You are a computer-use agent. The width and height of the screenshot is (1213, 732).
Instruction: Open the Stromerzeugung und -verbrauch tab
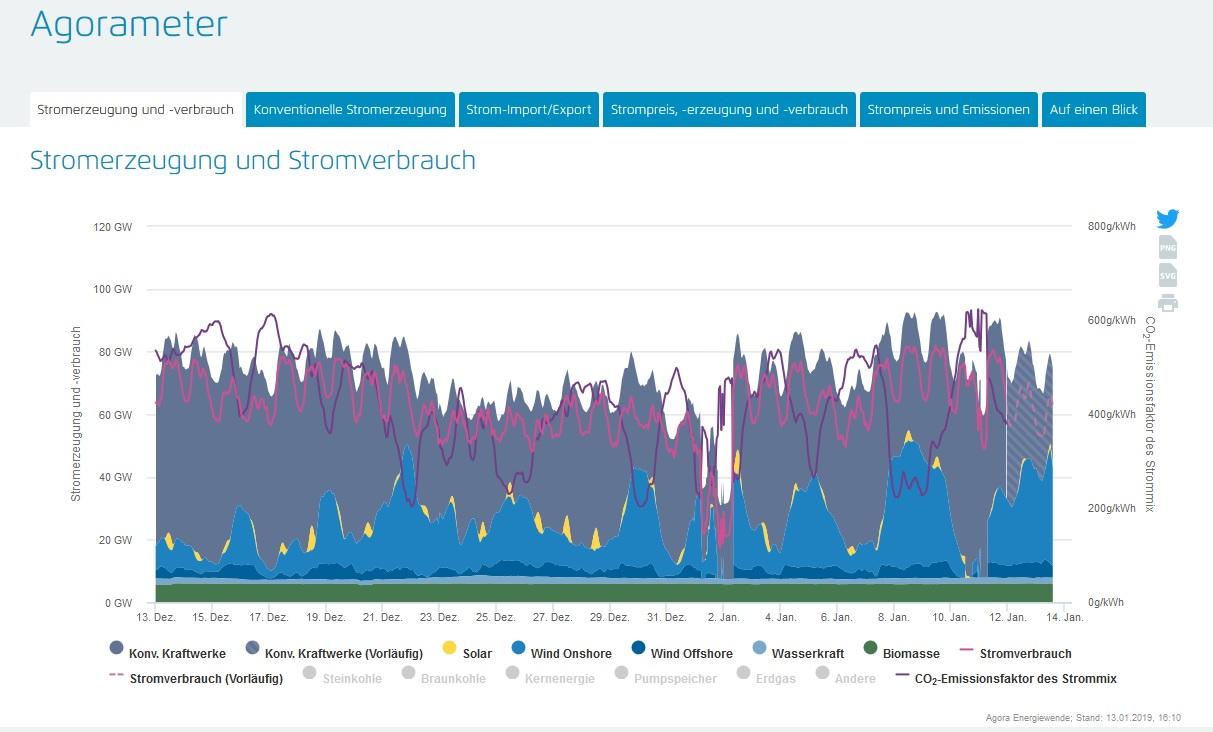point(136,110)
